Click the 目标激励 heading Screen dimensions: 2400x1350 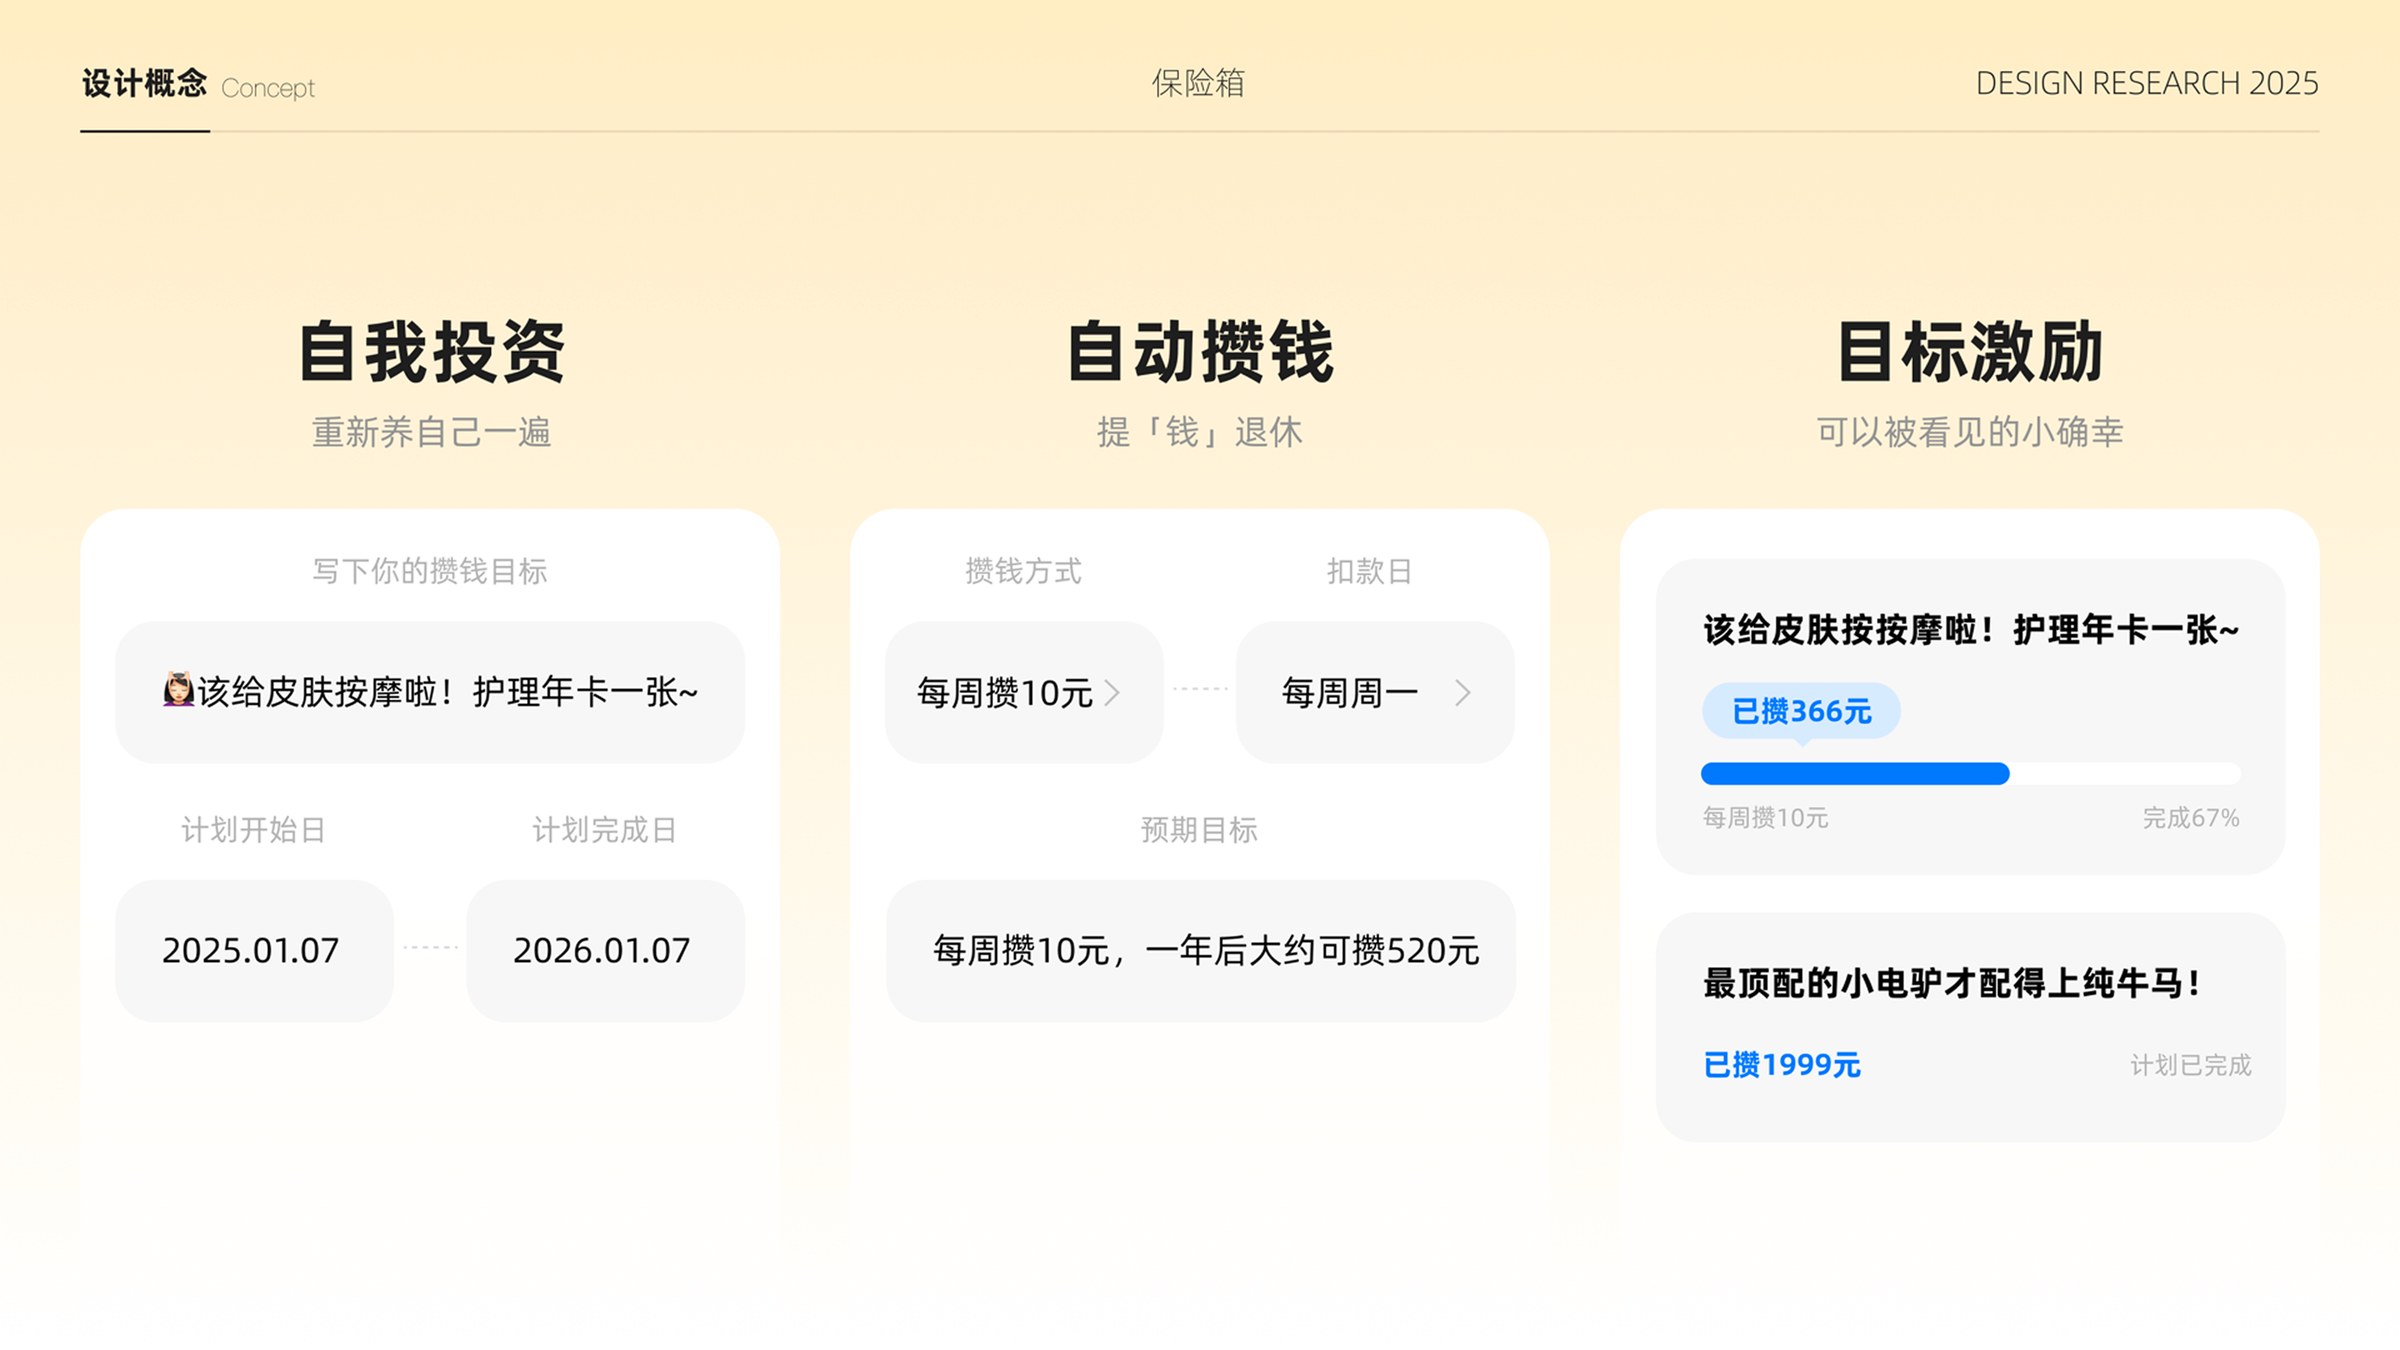pos(1970,352)
